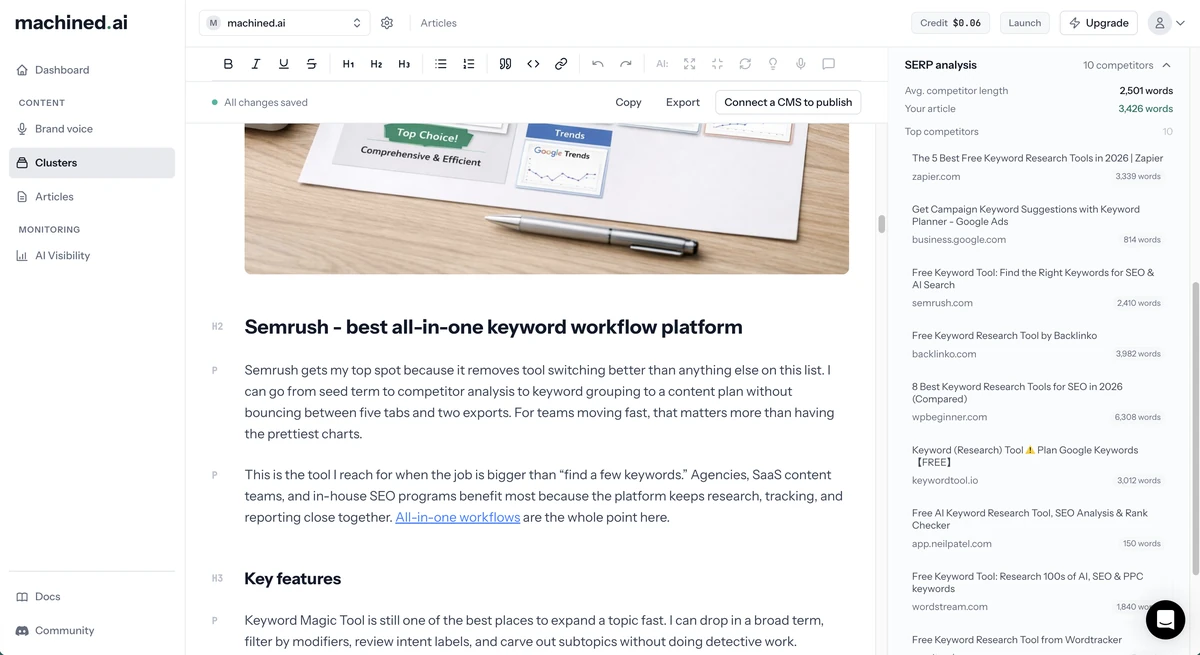Click the Launch button
The height and width of the screenshot is (655, 1200).
(x=1024, y=23)
